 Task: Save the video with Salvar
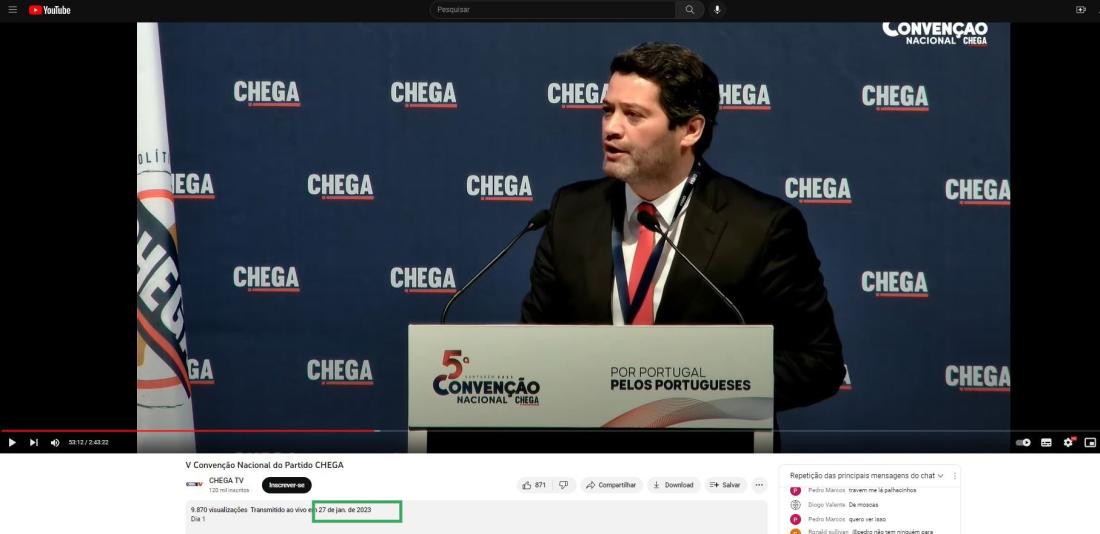725,485
